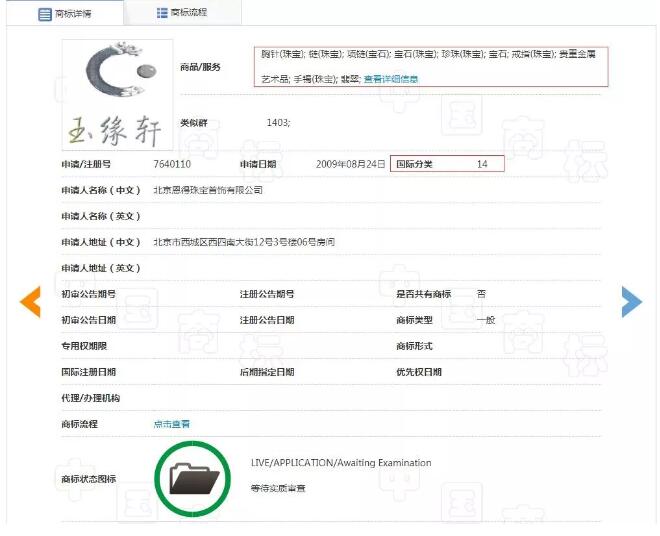660x536 pixels.
Task: Select the 商标状态图标 label
Action: [x=88, y=479]
